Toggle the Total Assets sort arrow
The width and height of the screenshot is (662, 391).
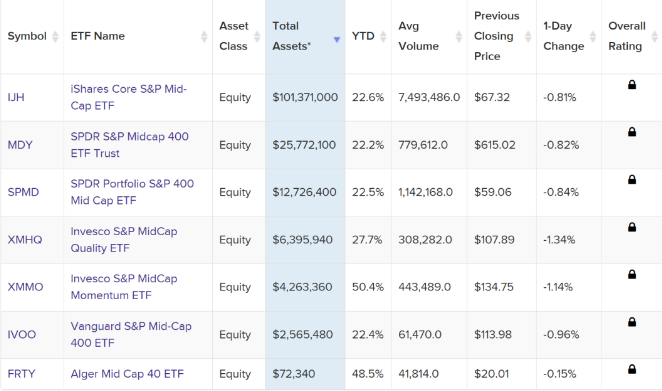(336, 40)
